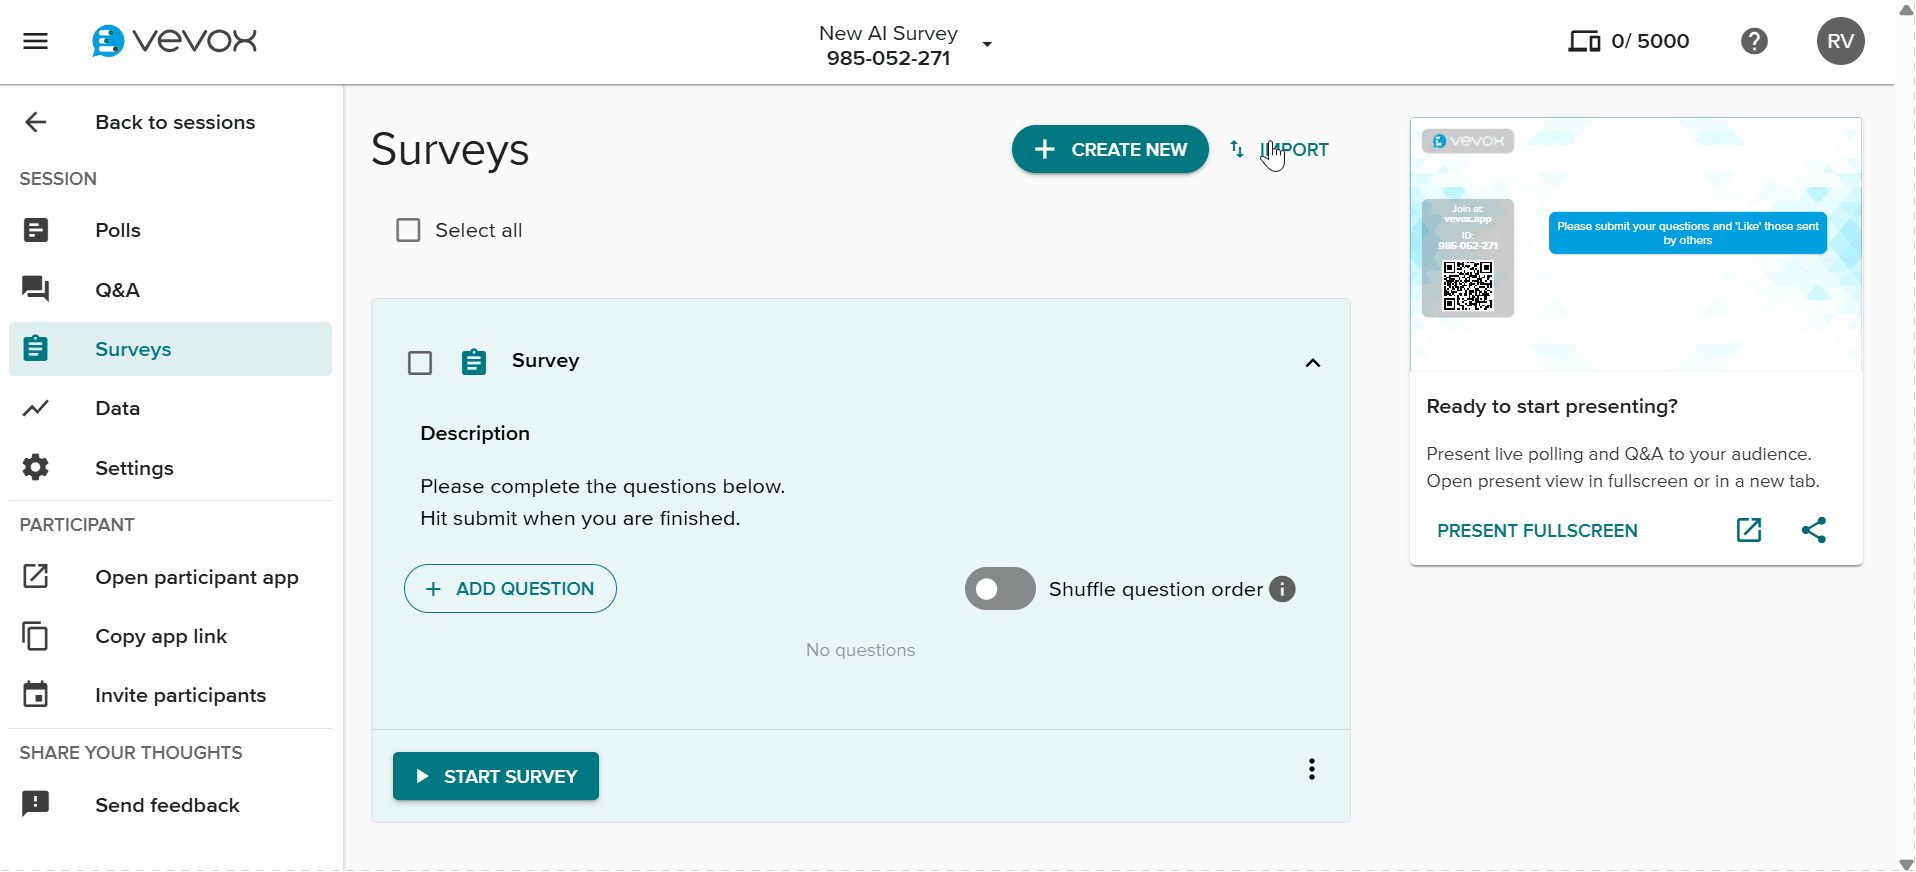Click PRESENT FULLSCREEN link
Screen dimensions: 1916x872
click(1537, 531)
